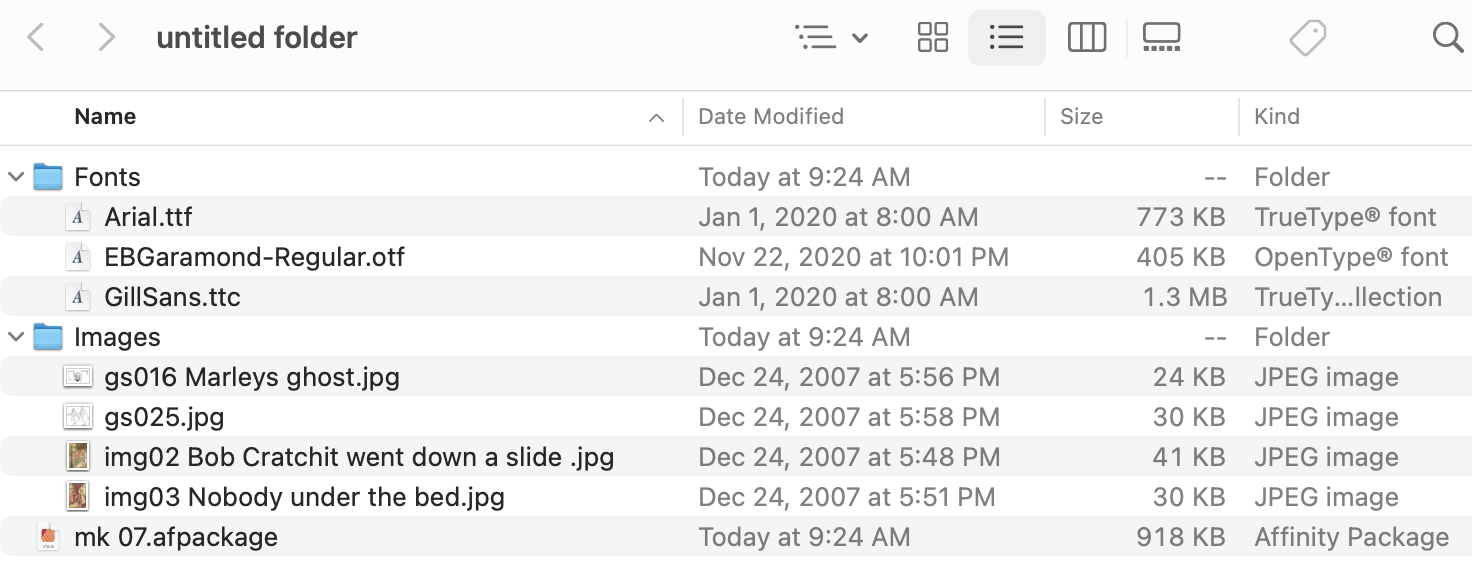This screenshot has height=570, width=1472.
Task: Click date Dec 24, 2007 at 5:56 PM
Action: [849, 377]
